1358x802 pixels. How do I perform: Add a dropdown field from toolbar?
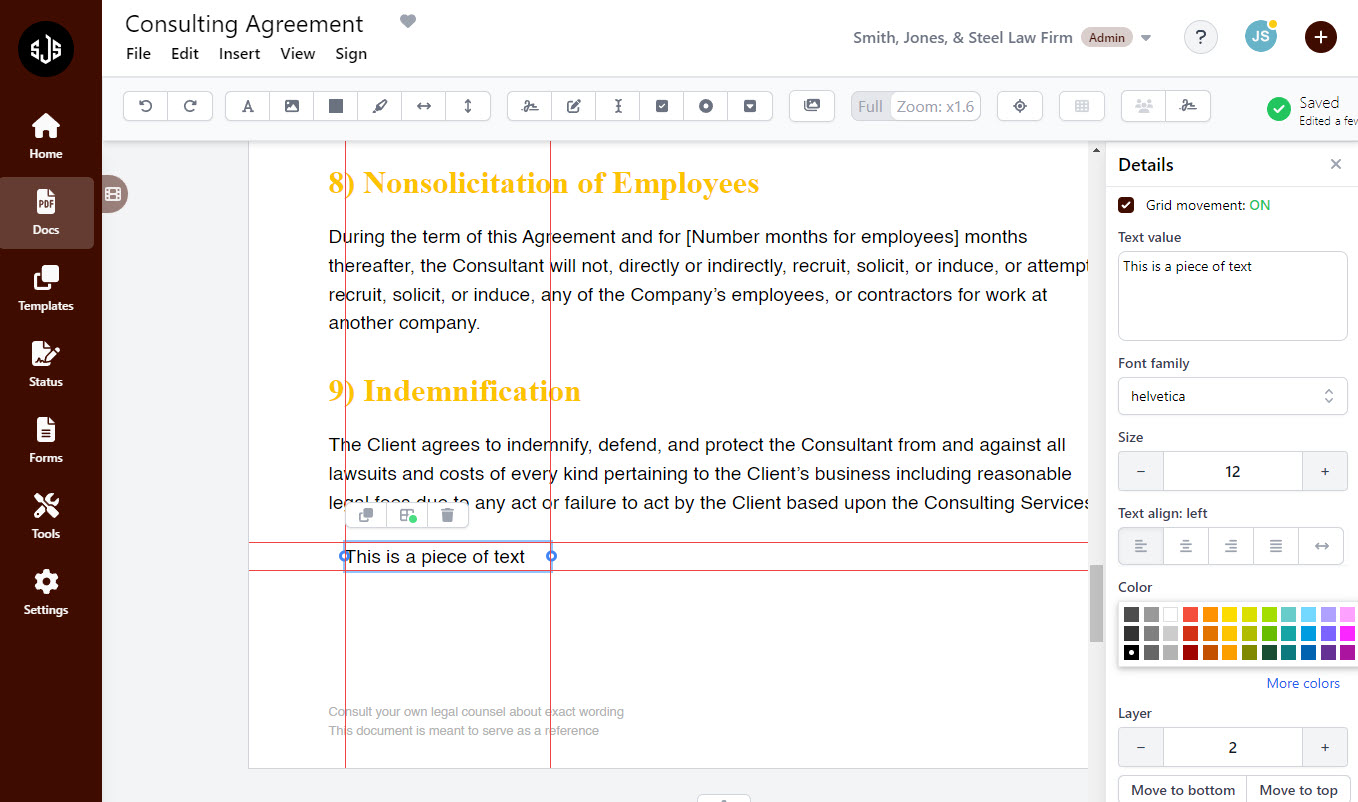(750, 106)
